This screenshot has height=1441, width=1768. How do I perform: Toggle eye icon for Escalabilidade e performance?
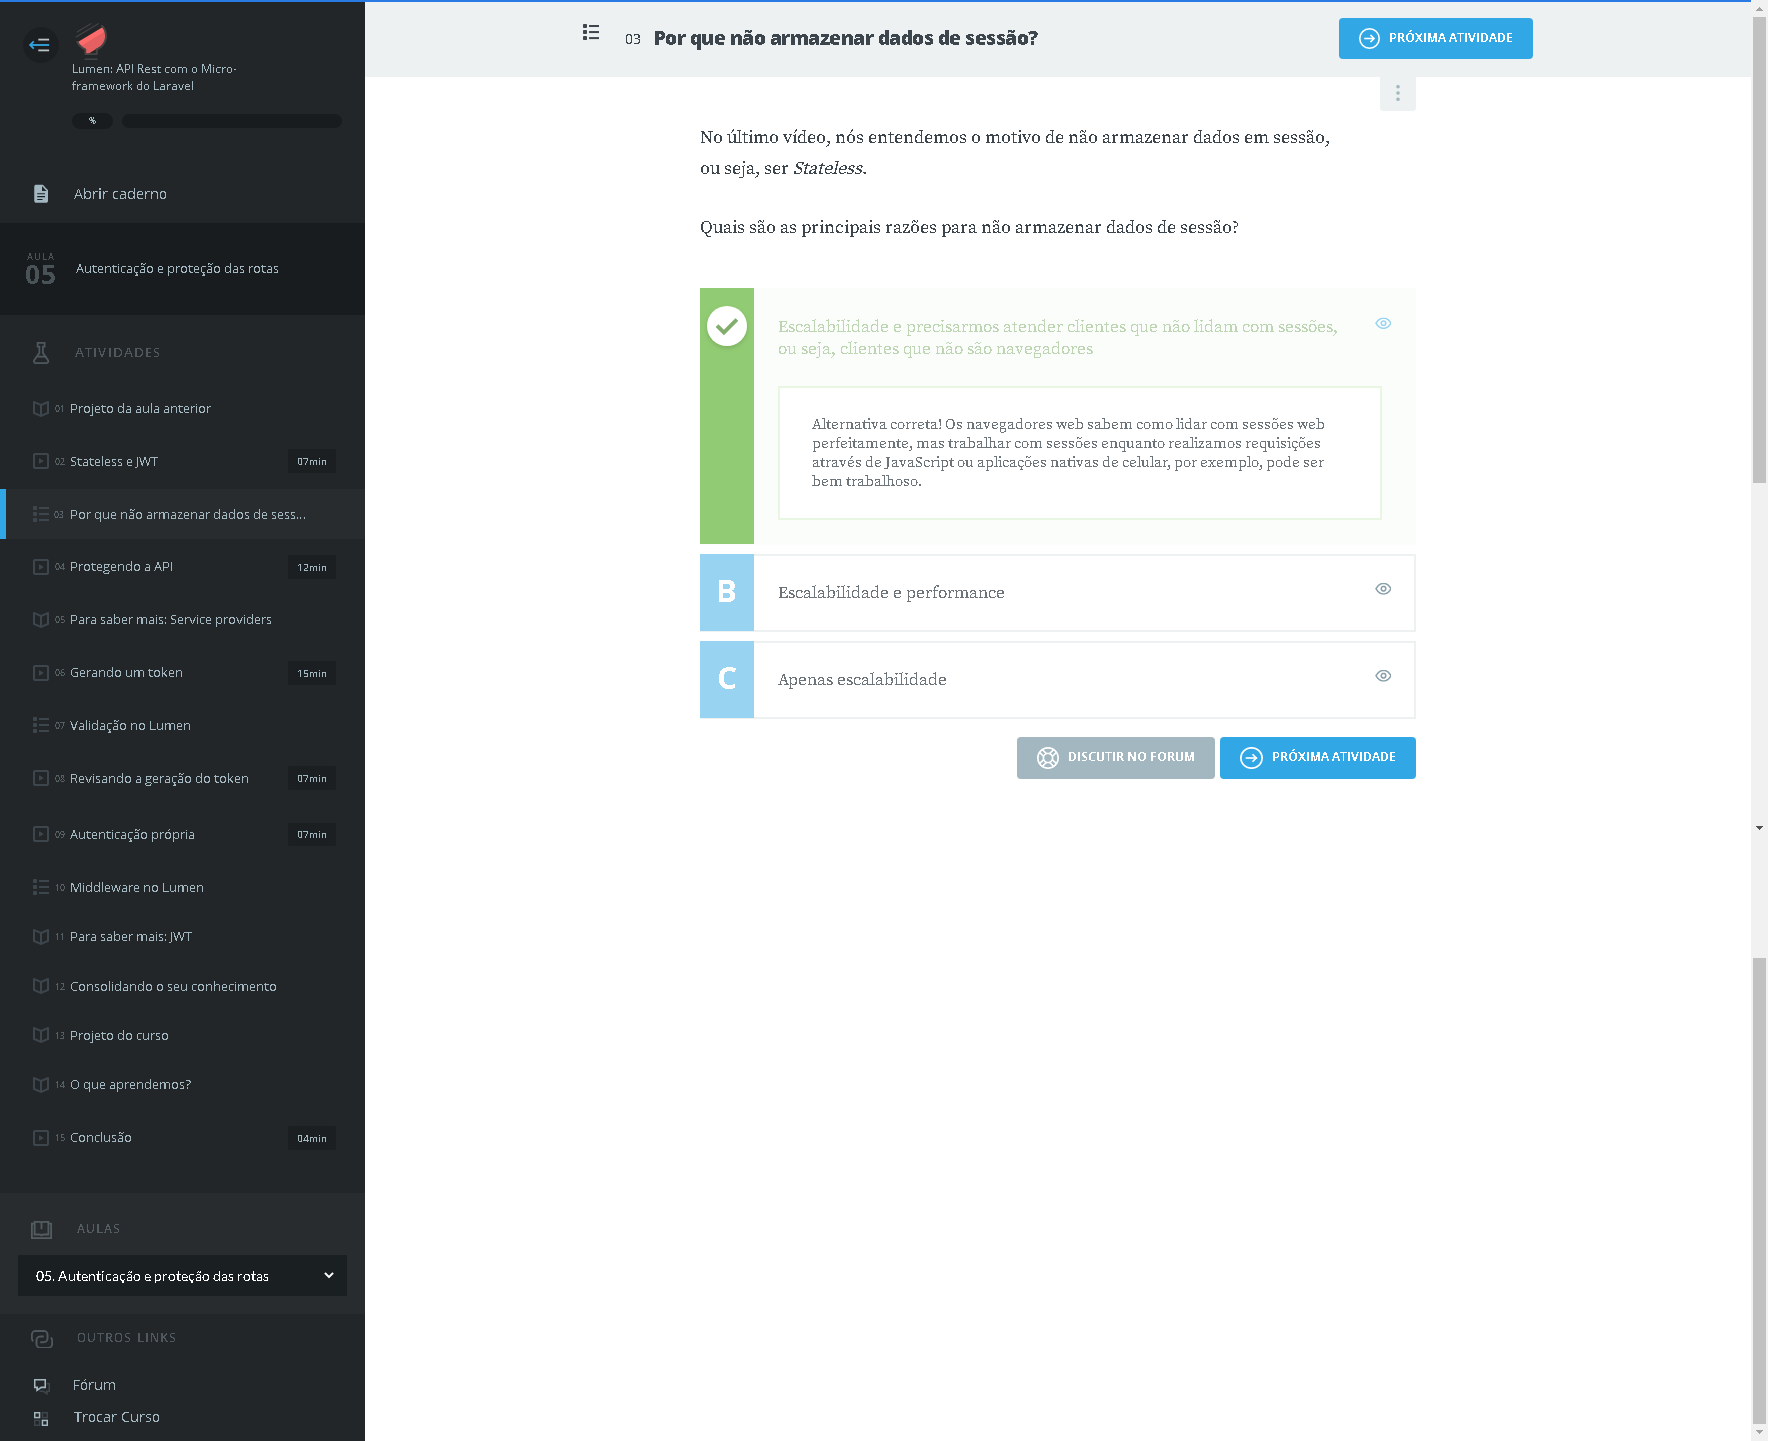click(x=1383, y=589)
